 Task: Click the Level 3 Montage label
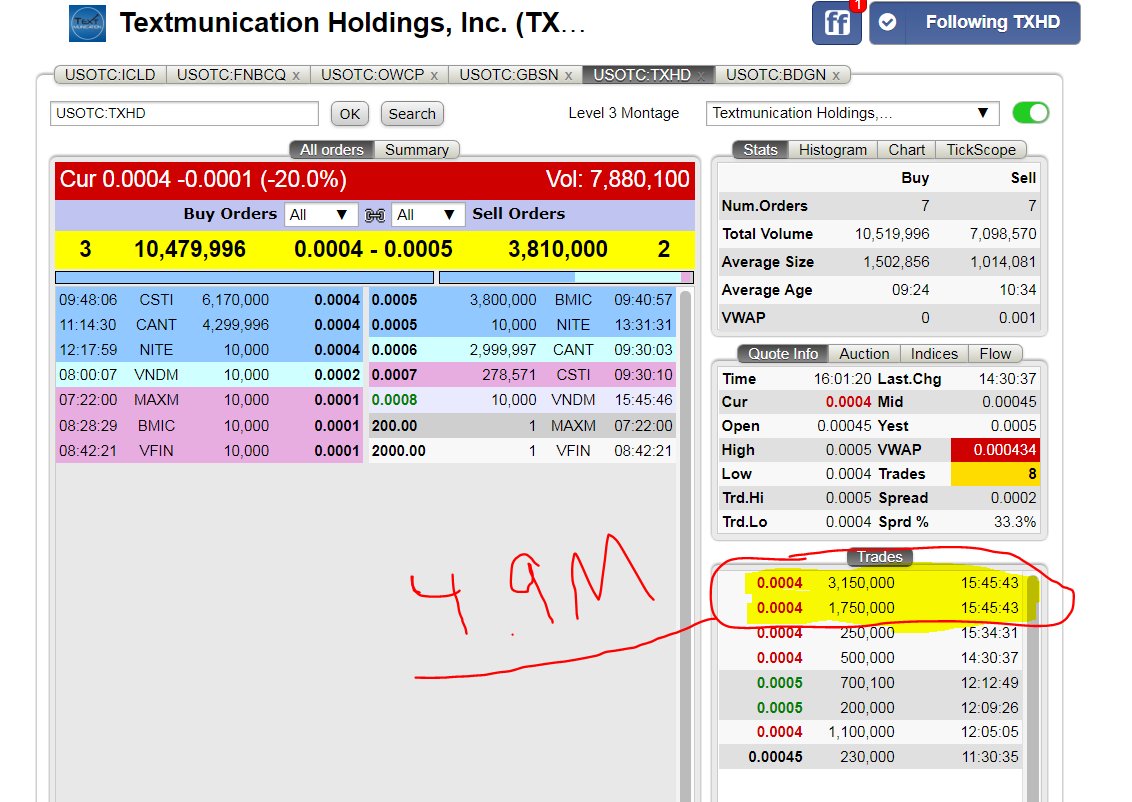(624, 113)
